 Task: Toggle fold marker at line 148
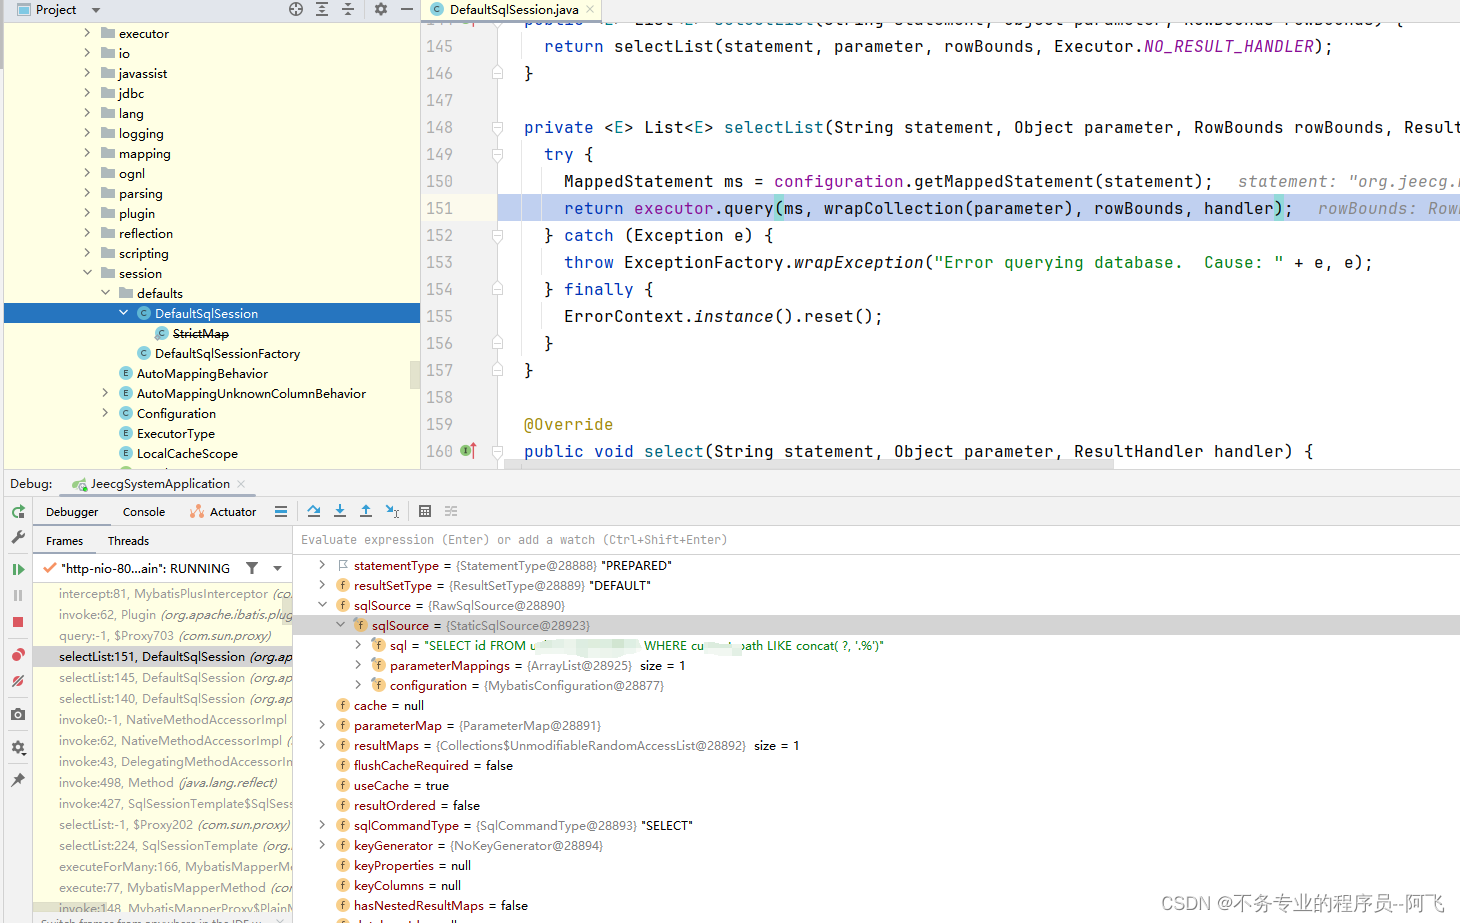coord(497,127)
